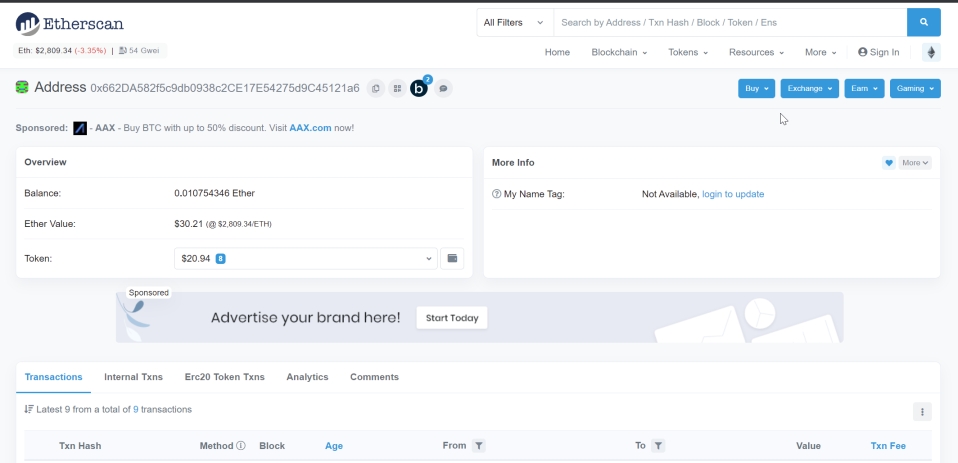Focus the address search input field
Viewport: 958px width, 463px height.
[730, 23]
